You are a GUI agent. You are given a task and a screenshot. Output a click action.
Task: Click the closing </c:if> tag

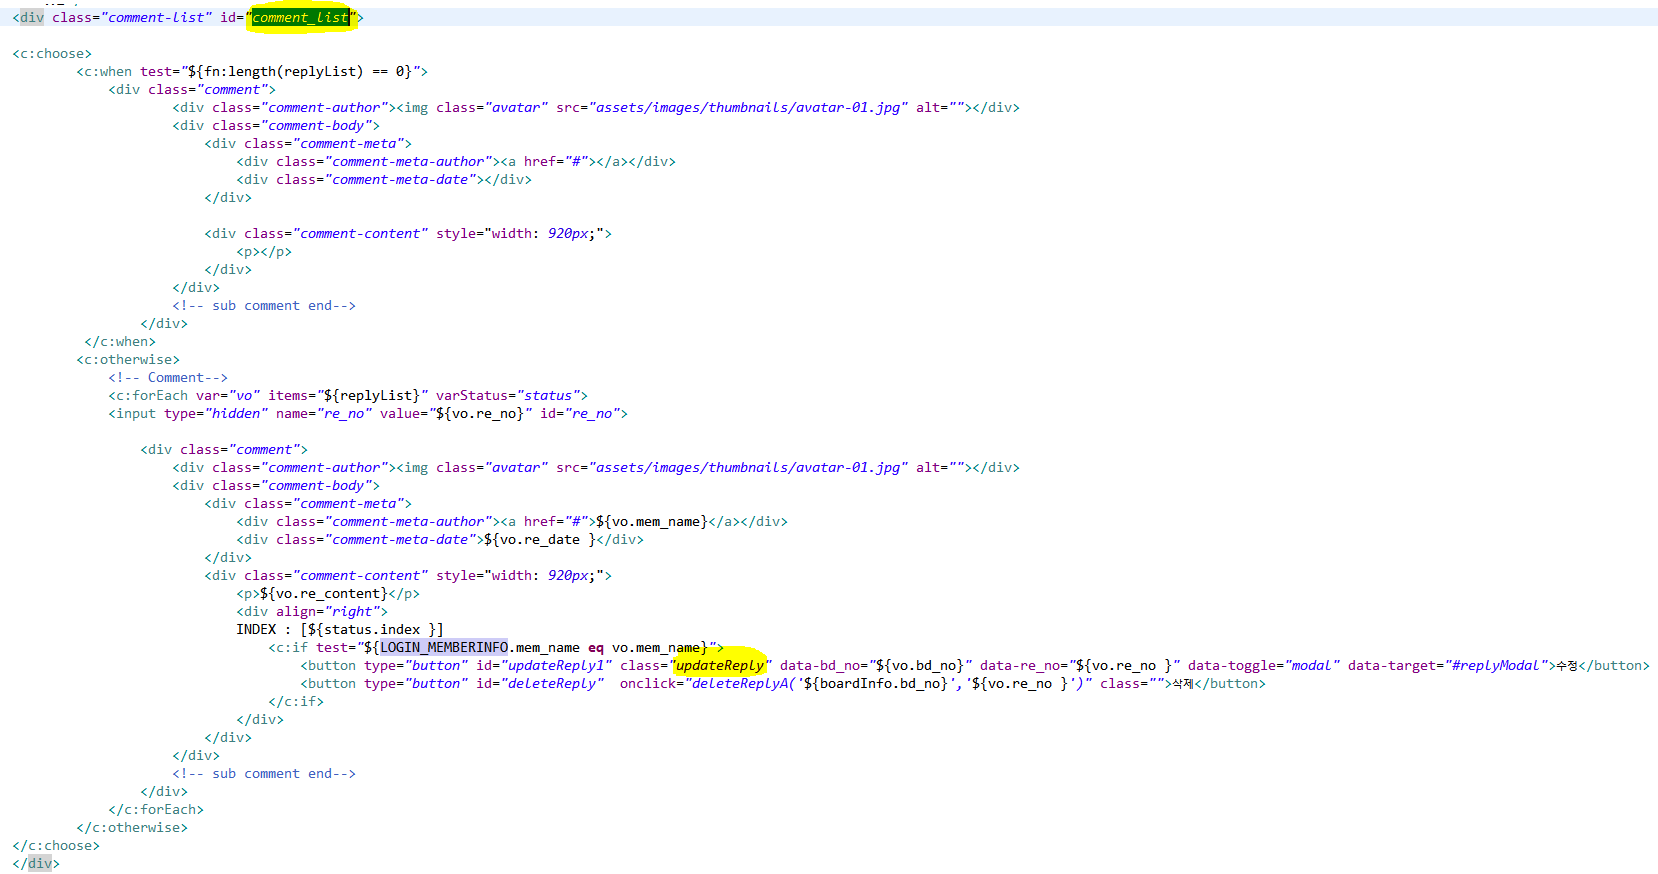point(296,702)
